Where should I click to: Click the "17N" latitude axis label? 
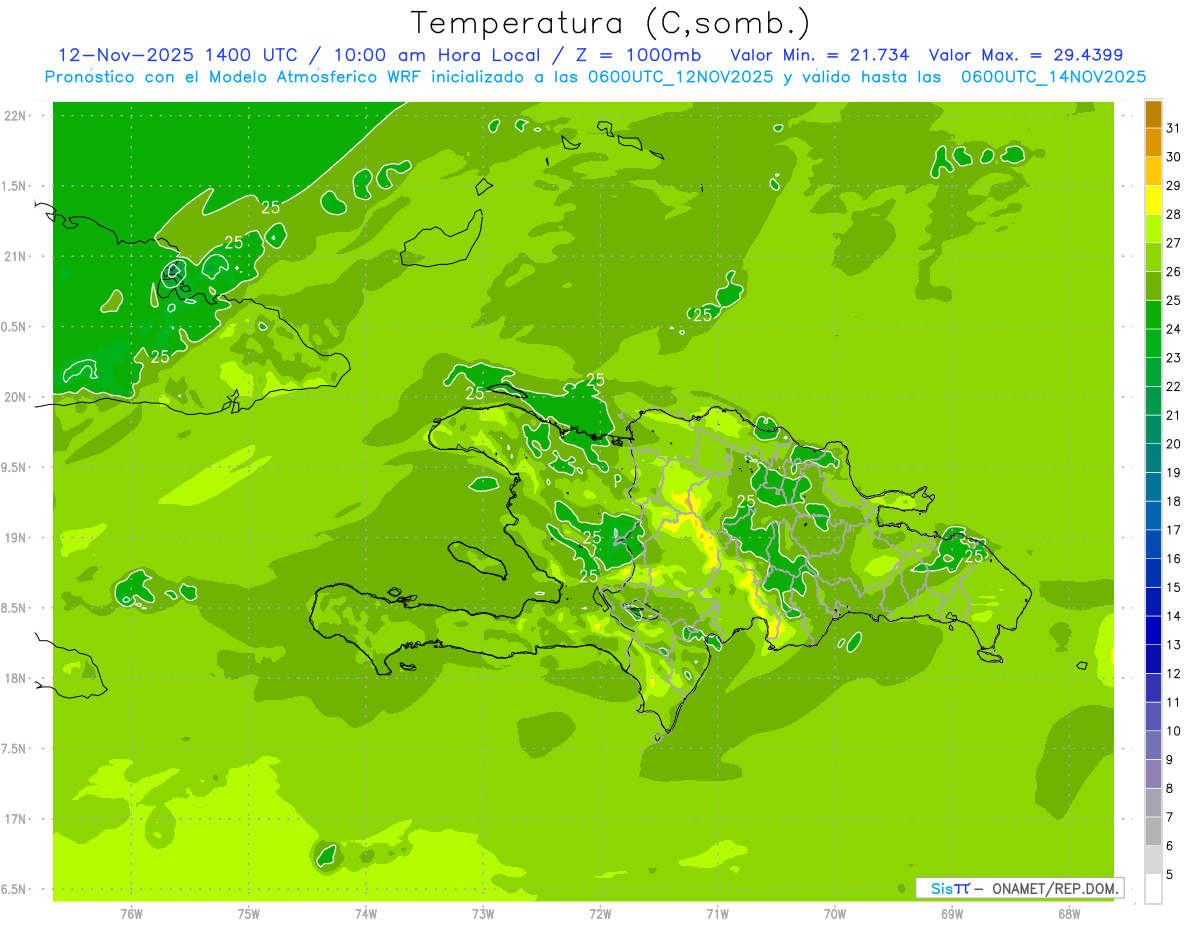pos(16,819)
